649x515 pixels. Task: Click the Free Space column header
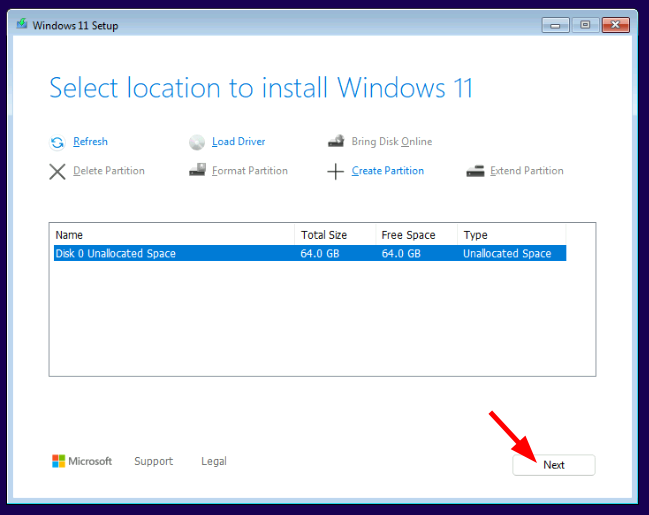[x=416, y=235]
